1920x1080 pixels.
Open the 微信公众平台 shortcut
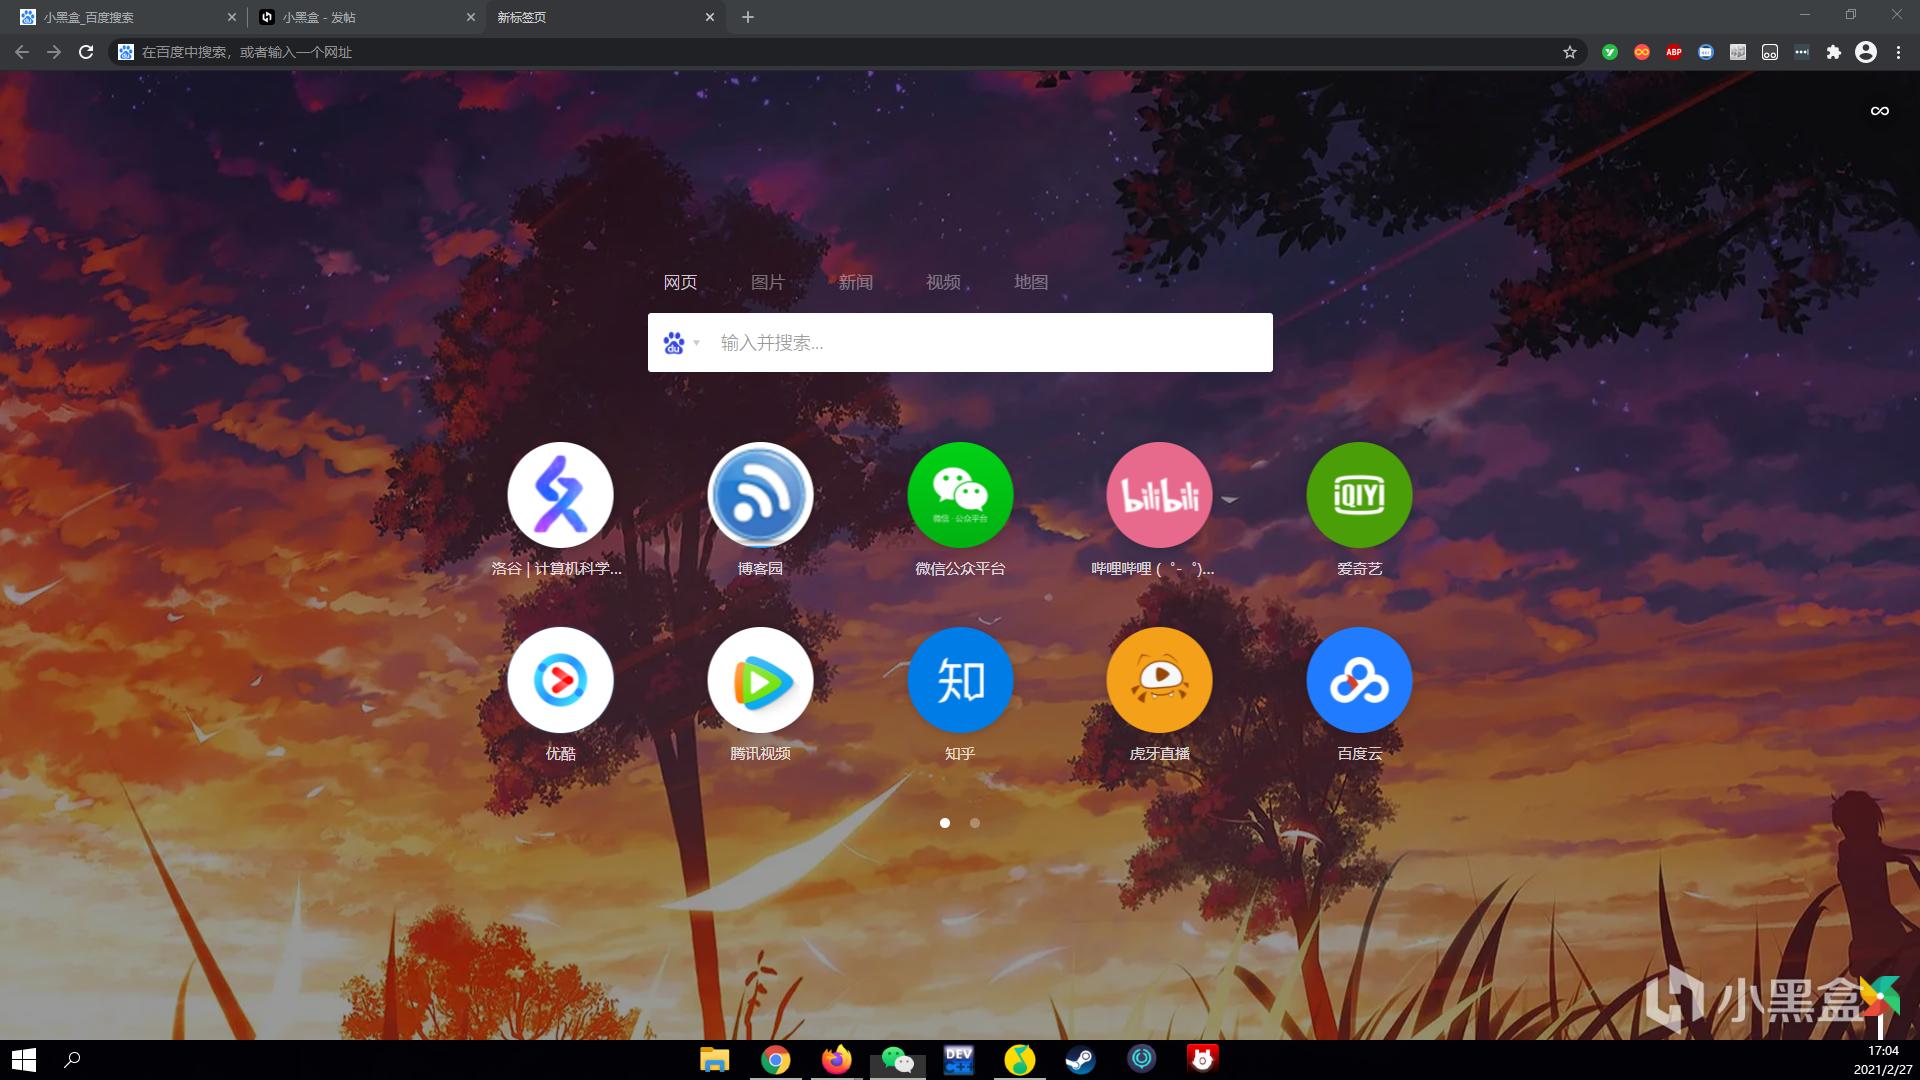pos(960,495)
